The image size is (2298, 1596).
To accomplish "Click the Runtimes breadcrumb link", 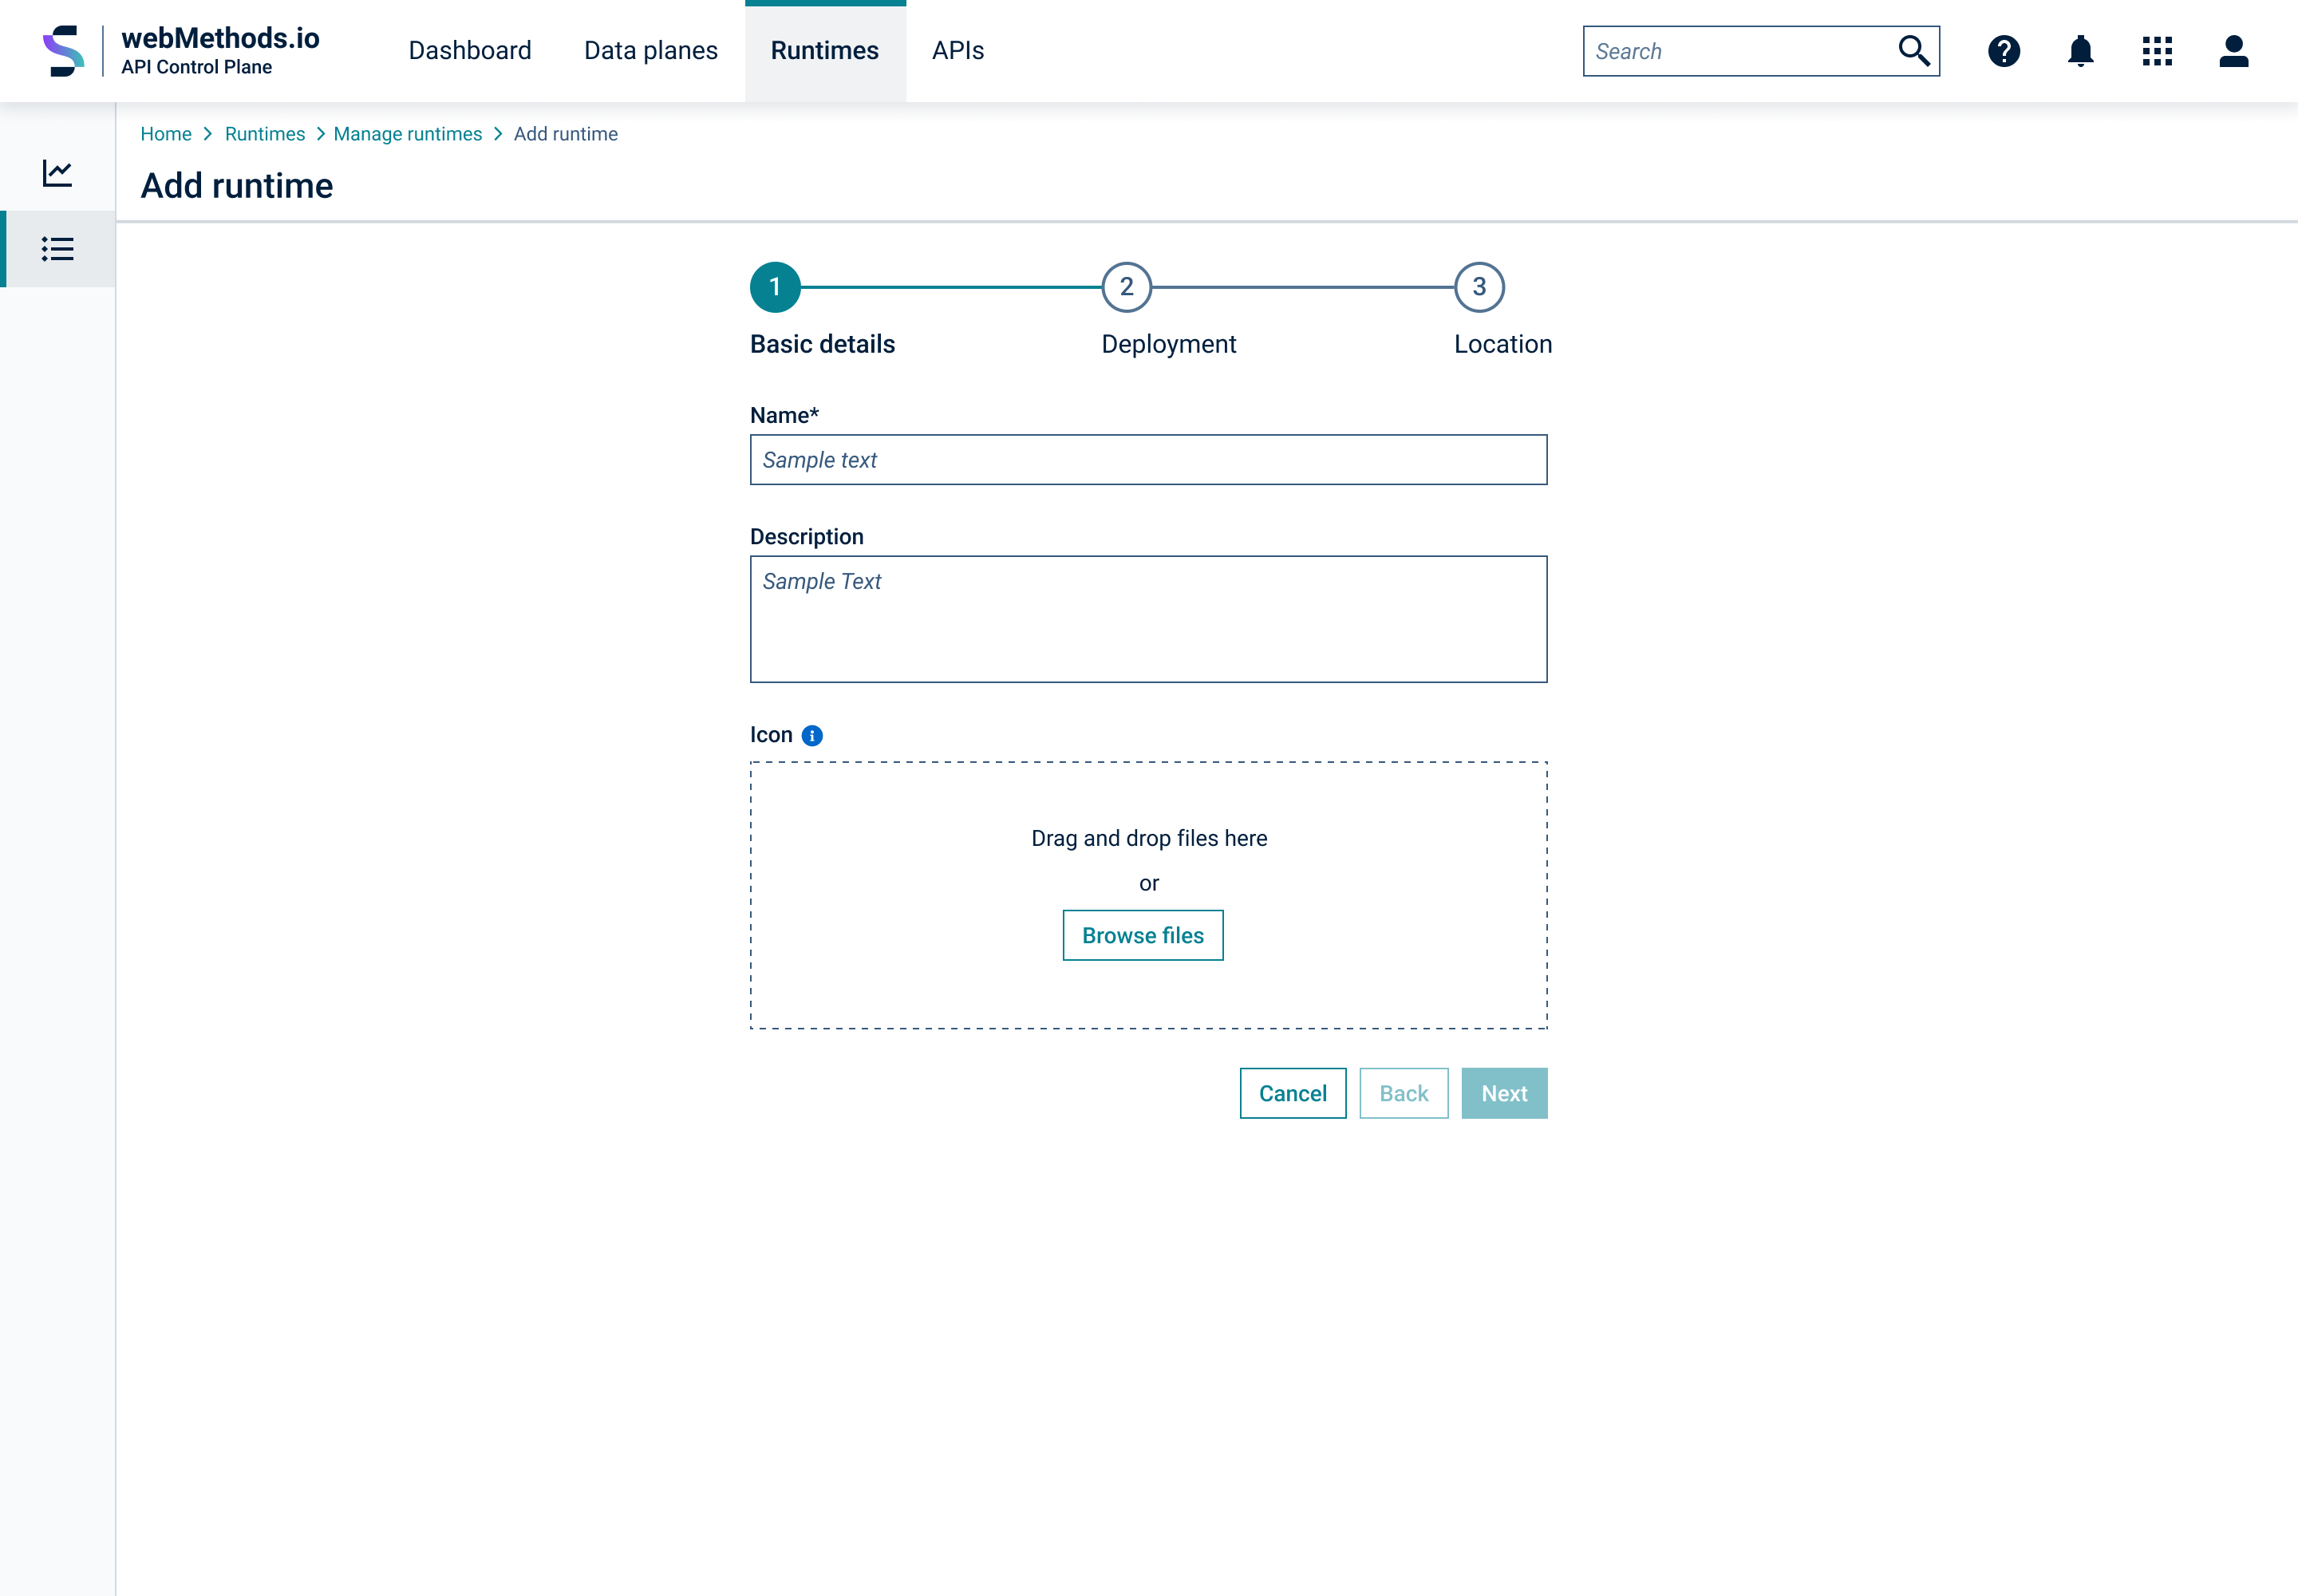I will click(x=265, y=134).
